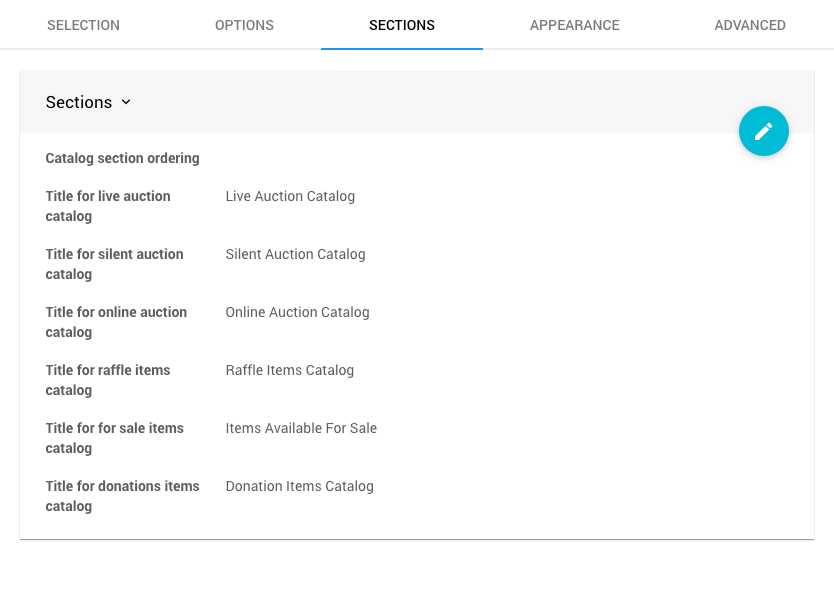Click the Title for silent auction catalog label

click(114, 264)
